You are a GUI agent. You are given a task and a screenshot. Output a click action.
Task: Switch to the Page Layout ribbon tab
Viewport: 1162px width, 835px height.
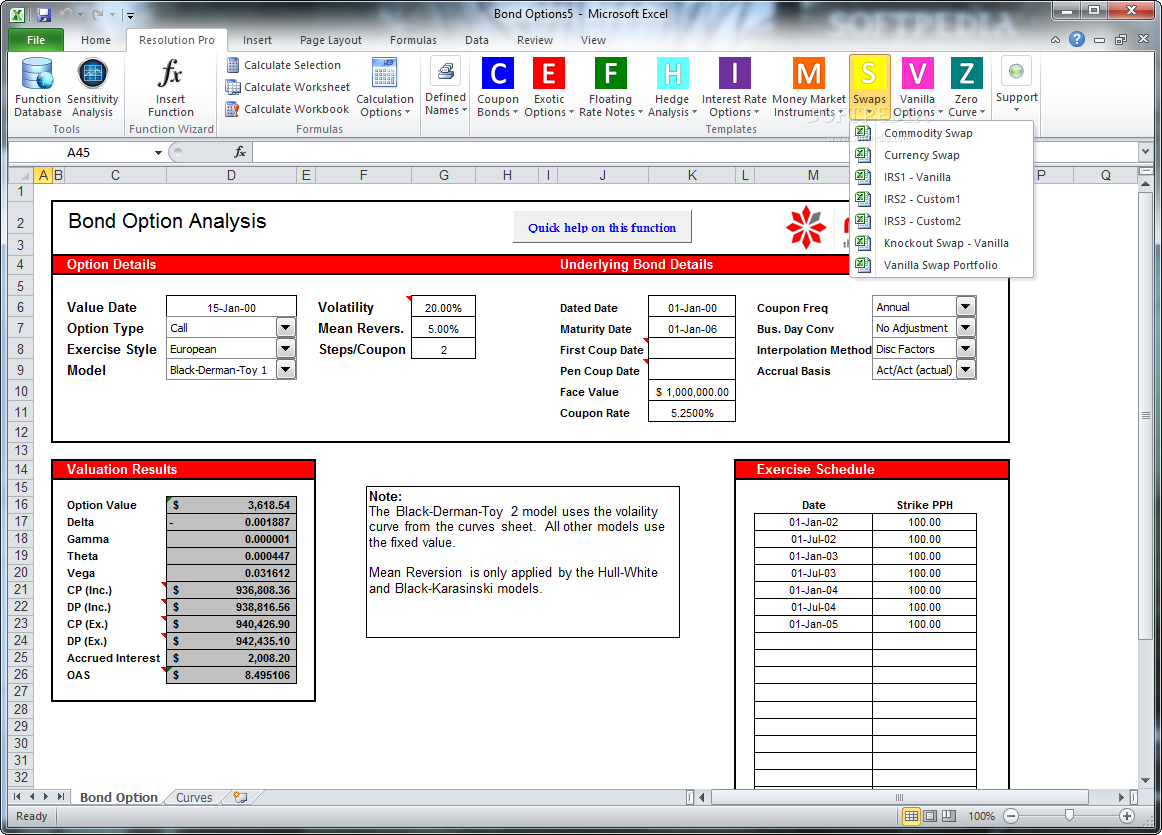click(331, 40)
